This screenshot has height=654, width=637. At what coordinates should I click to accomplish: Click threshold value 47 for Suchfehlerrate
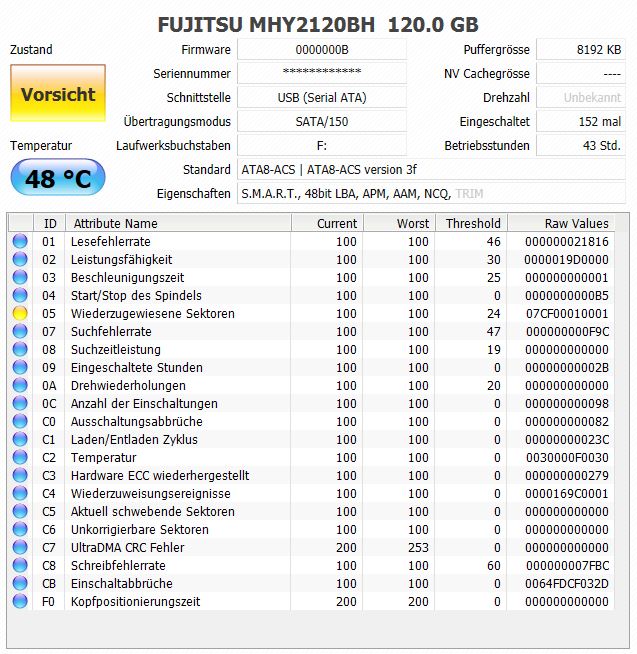coord(493,331)
